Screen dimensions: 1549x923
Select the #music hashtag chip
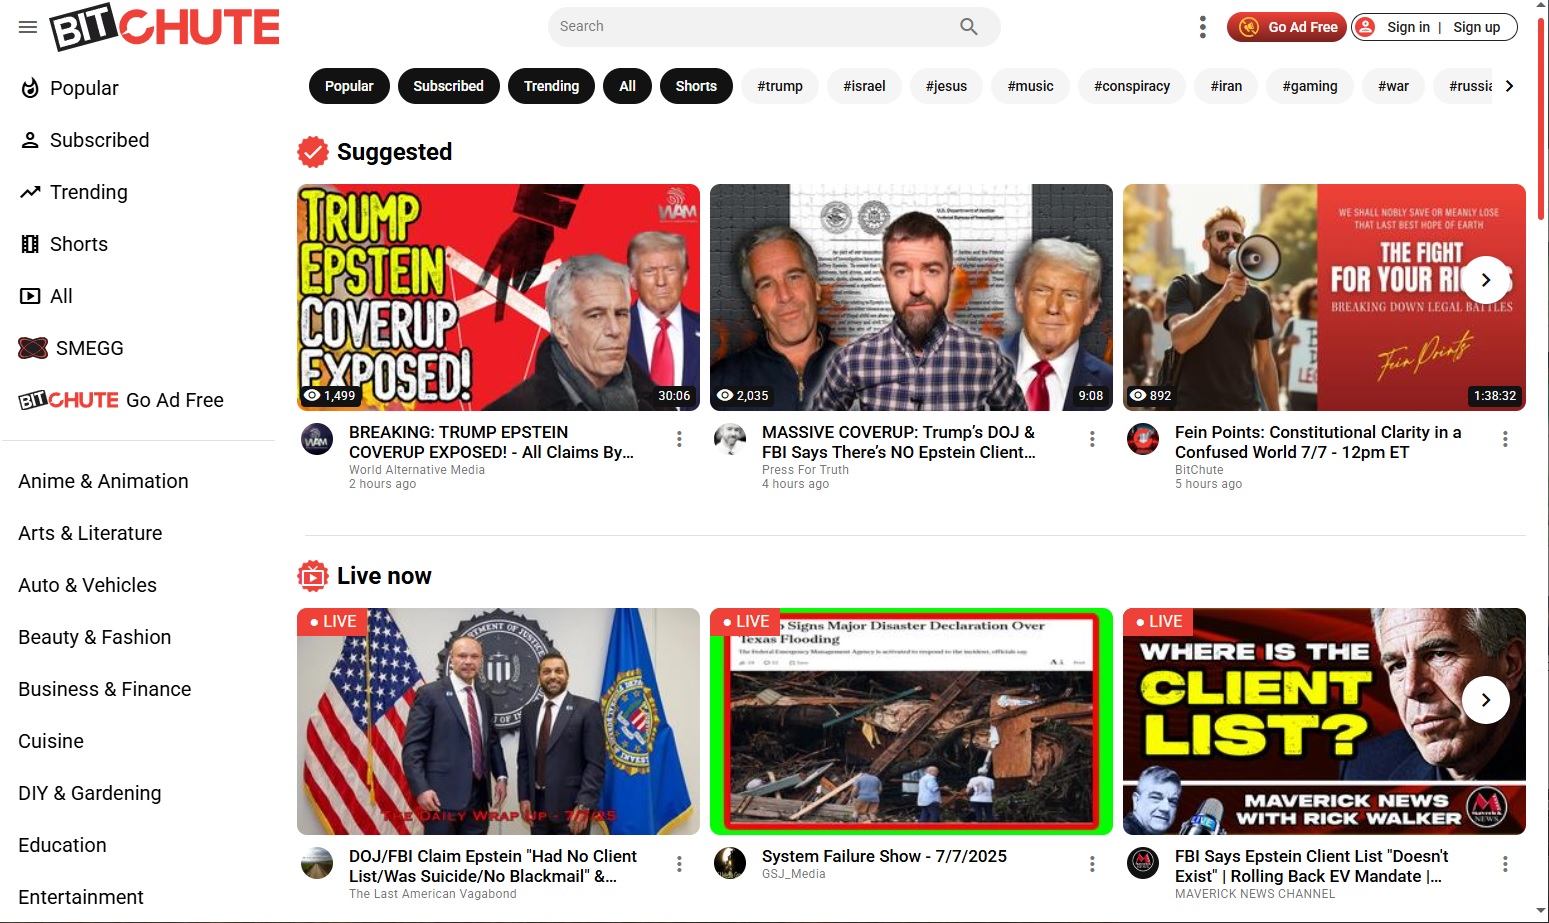point(1030,86)
